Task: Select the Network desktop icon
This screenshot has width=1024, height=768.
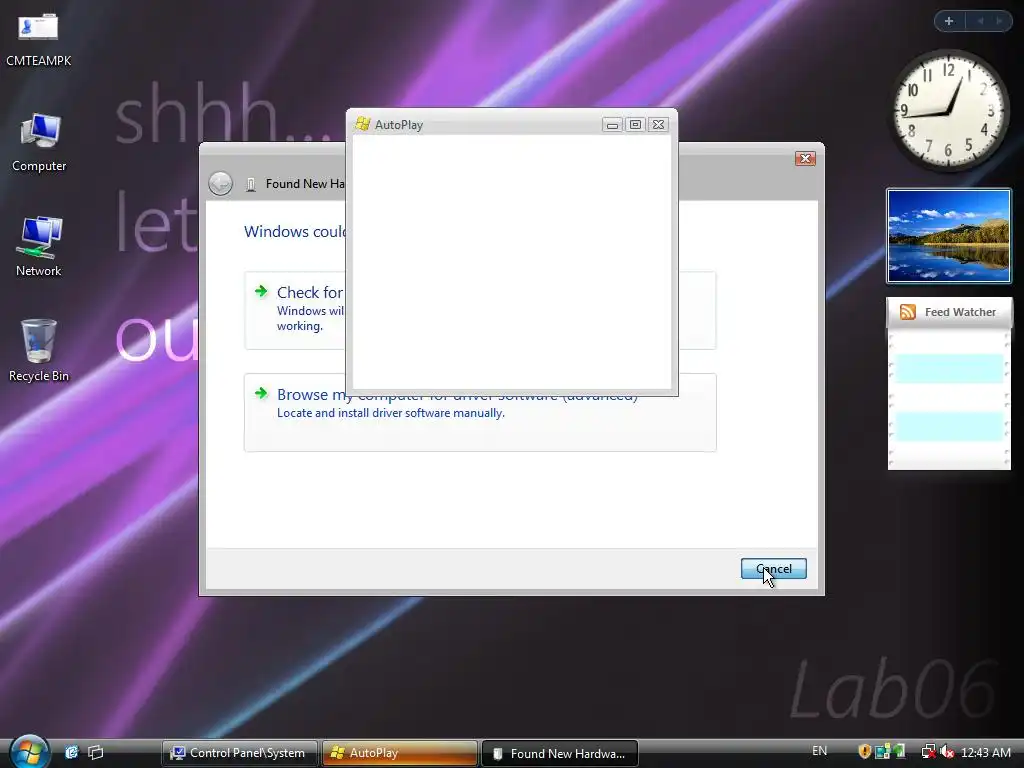Action: coord(39,246)
